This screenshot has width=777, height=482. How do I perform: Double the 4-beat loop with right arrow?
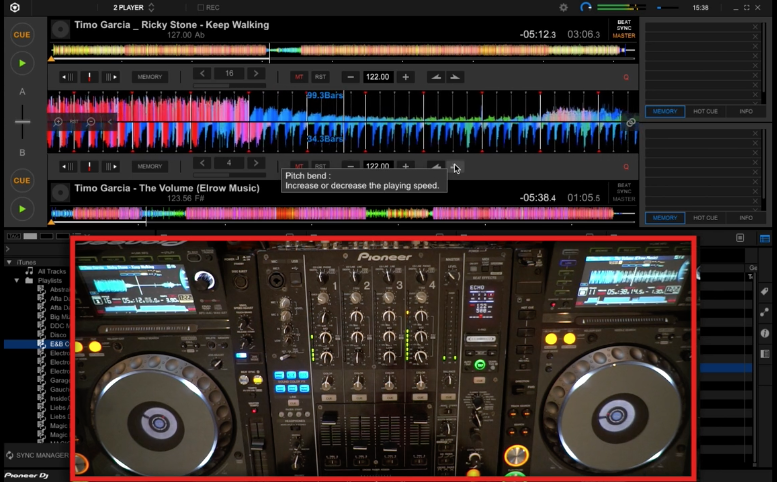(256, 163)
